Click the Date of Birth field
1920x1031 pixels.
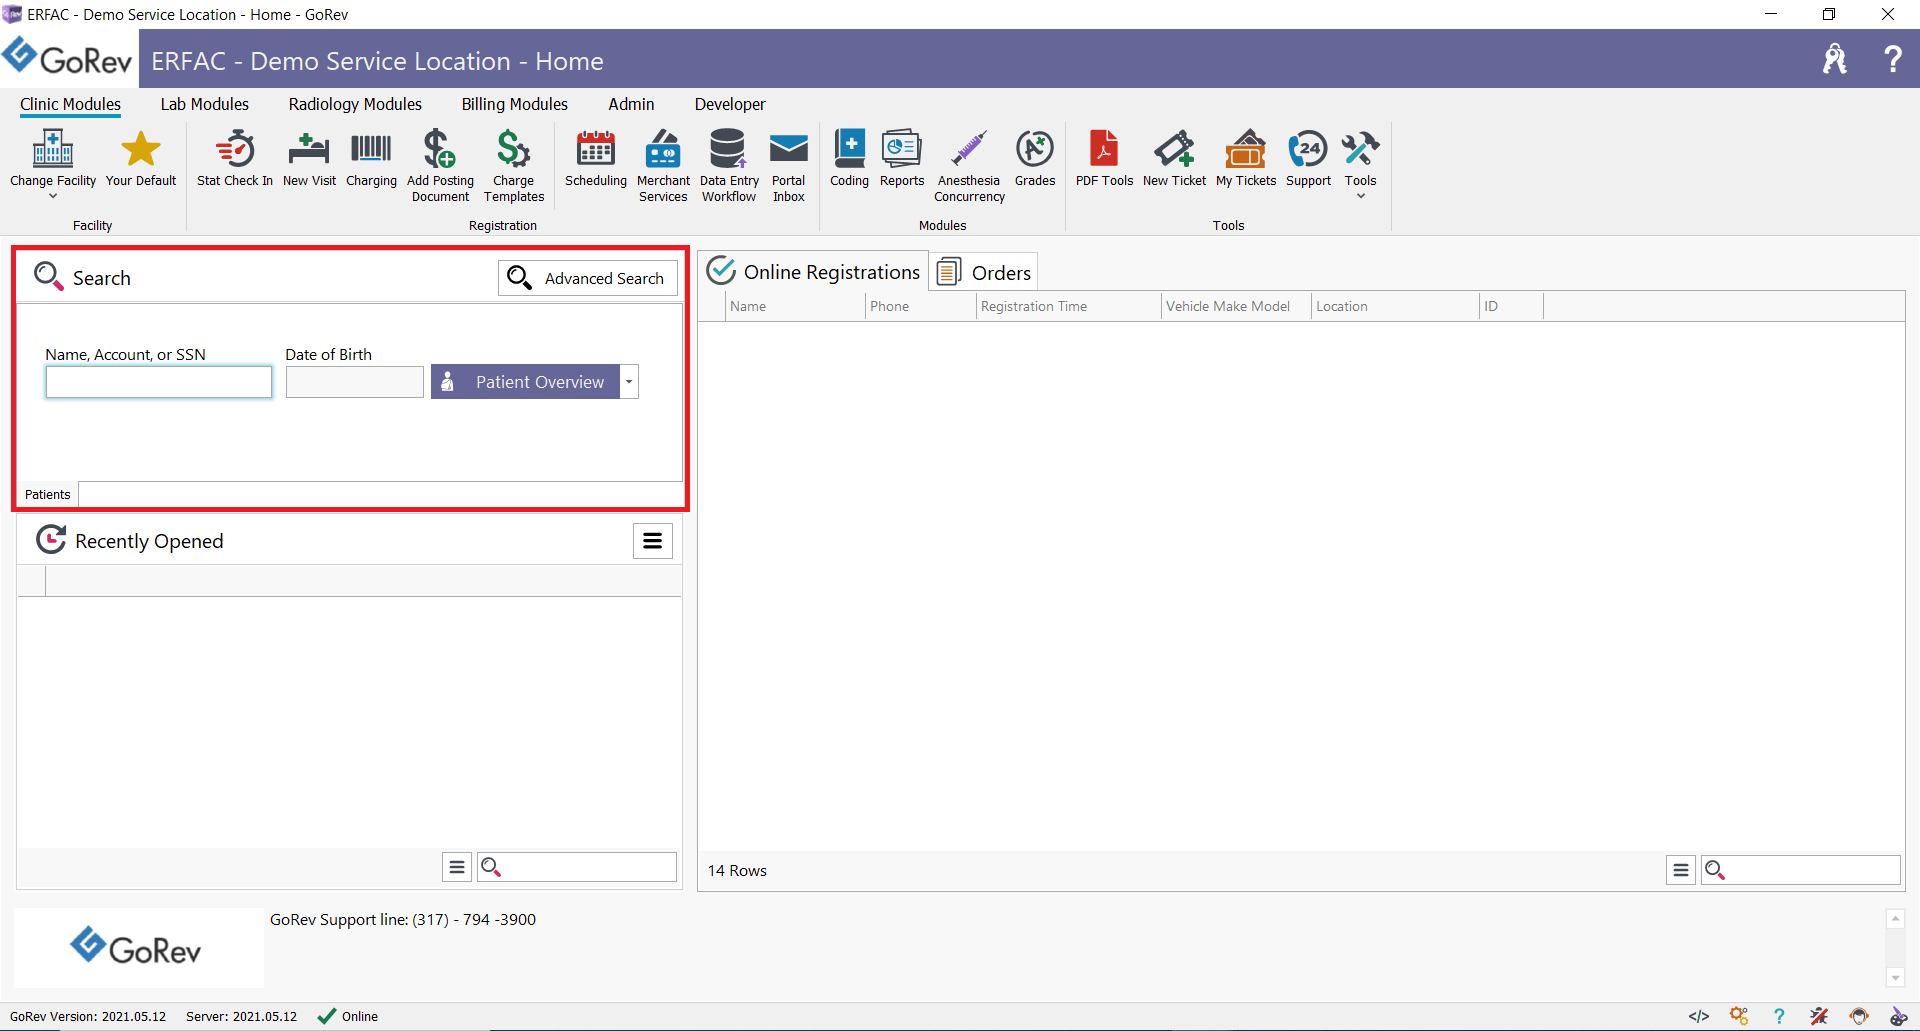[x=355, y=382]
